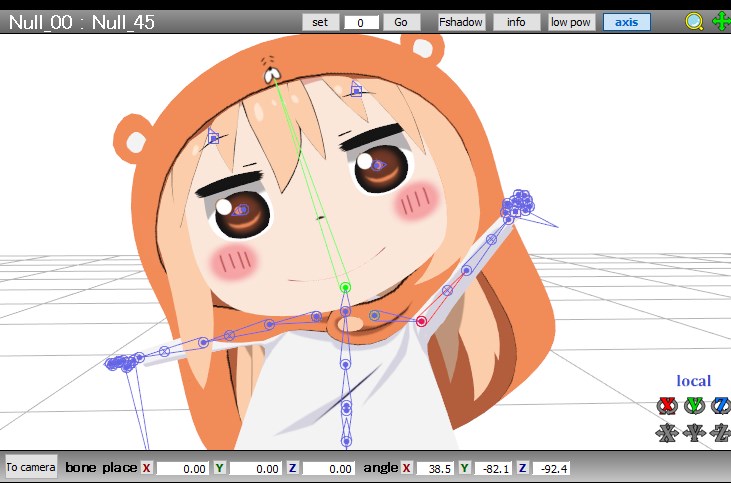Select the gray Z move axis icon
The width and height of the screenshot is (731, 483).
pos(721,433)
